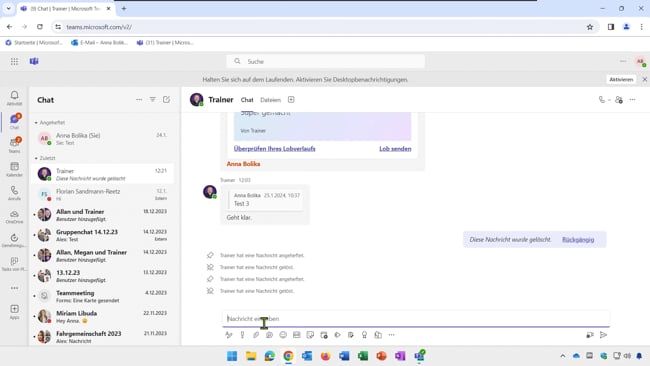Image resolution: width=650 pixels, height=366 pixels.
Task: Start a new chat with compose icon
Action: tap(166, 99)
